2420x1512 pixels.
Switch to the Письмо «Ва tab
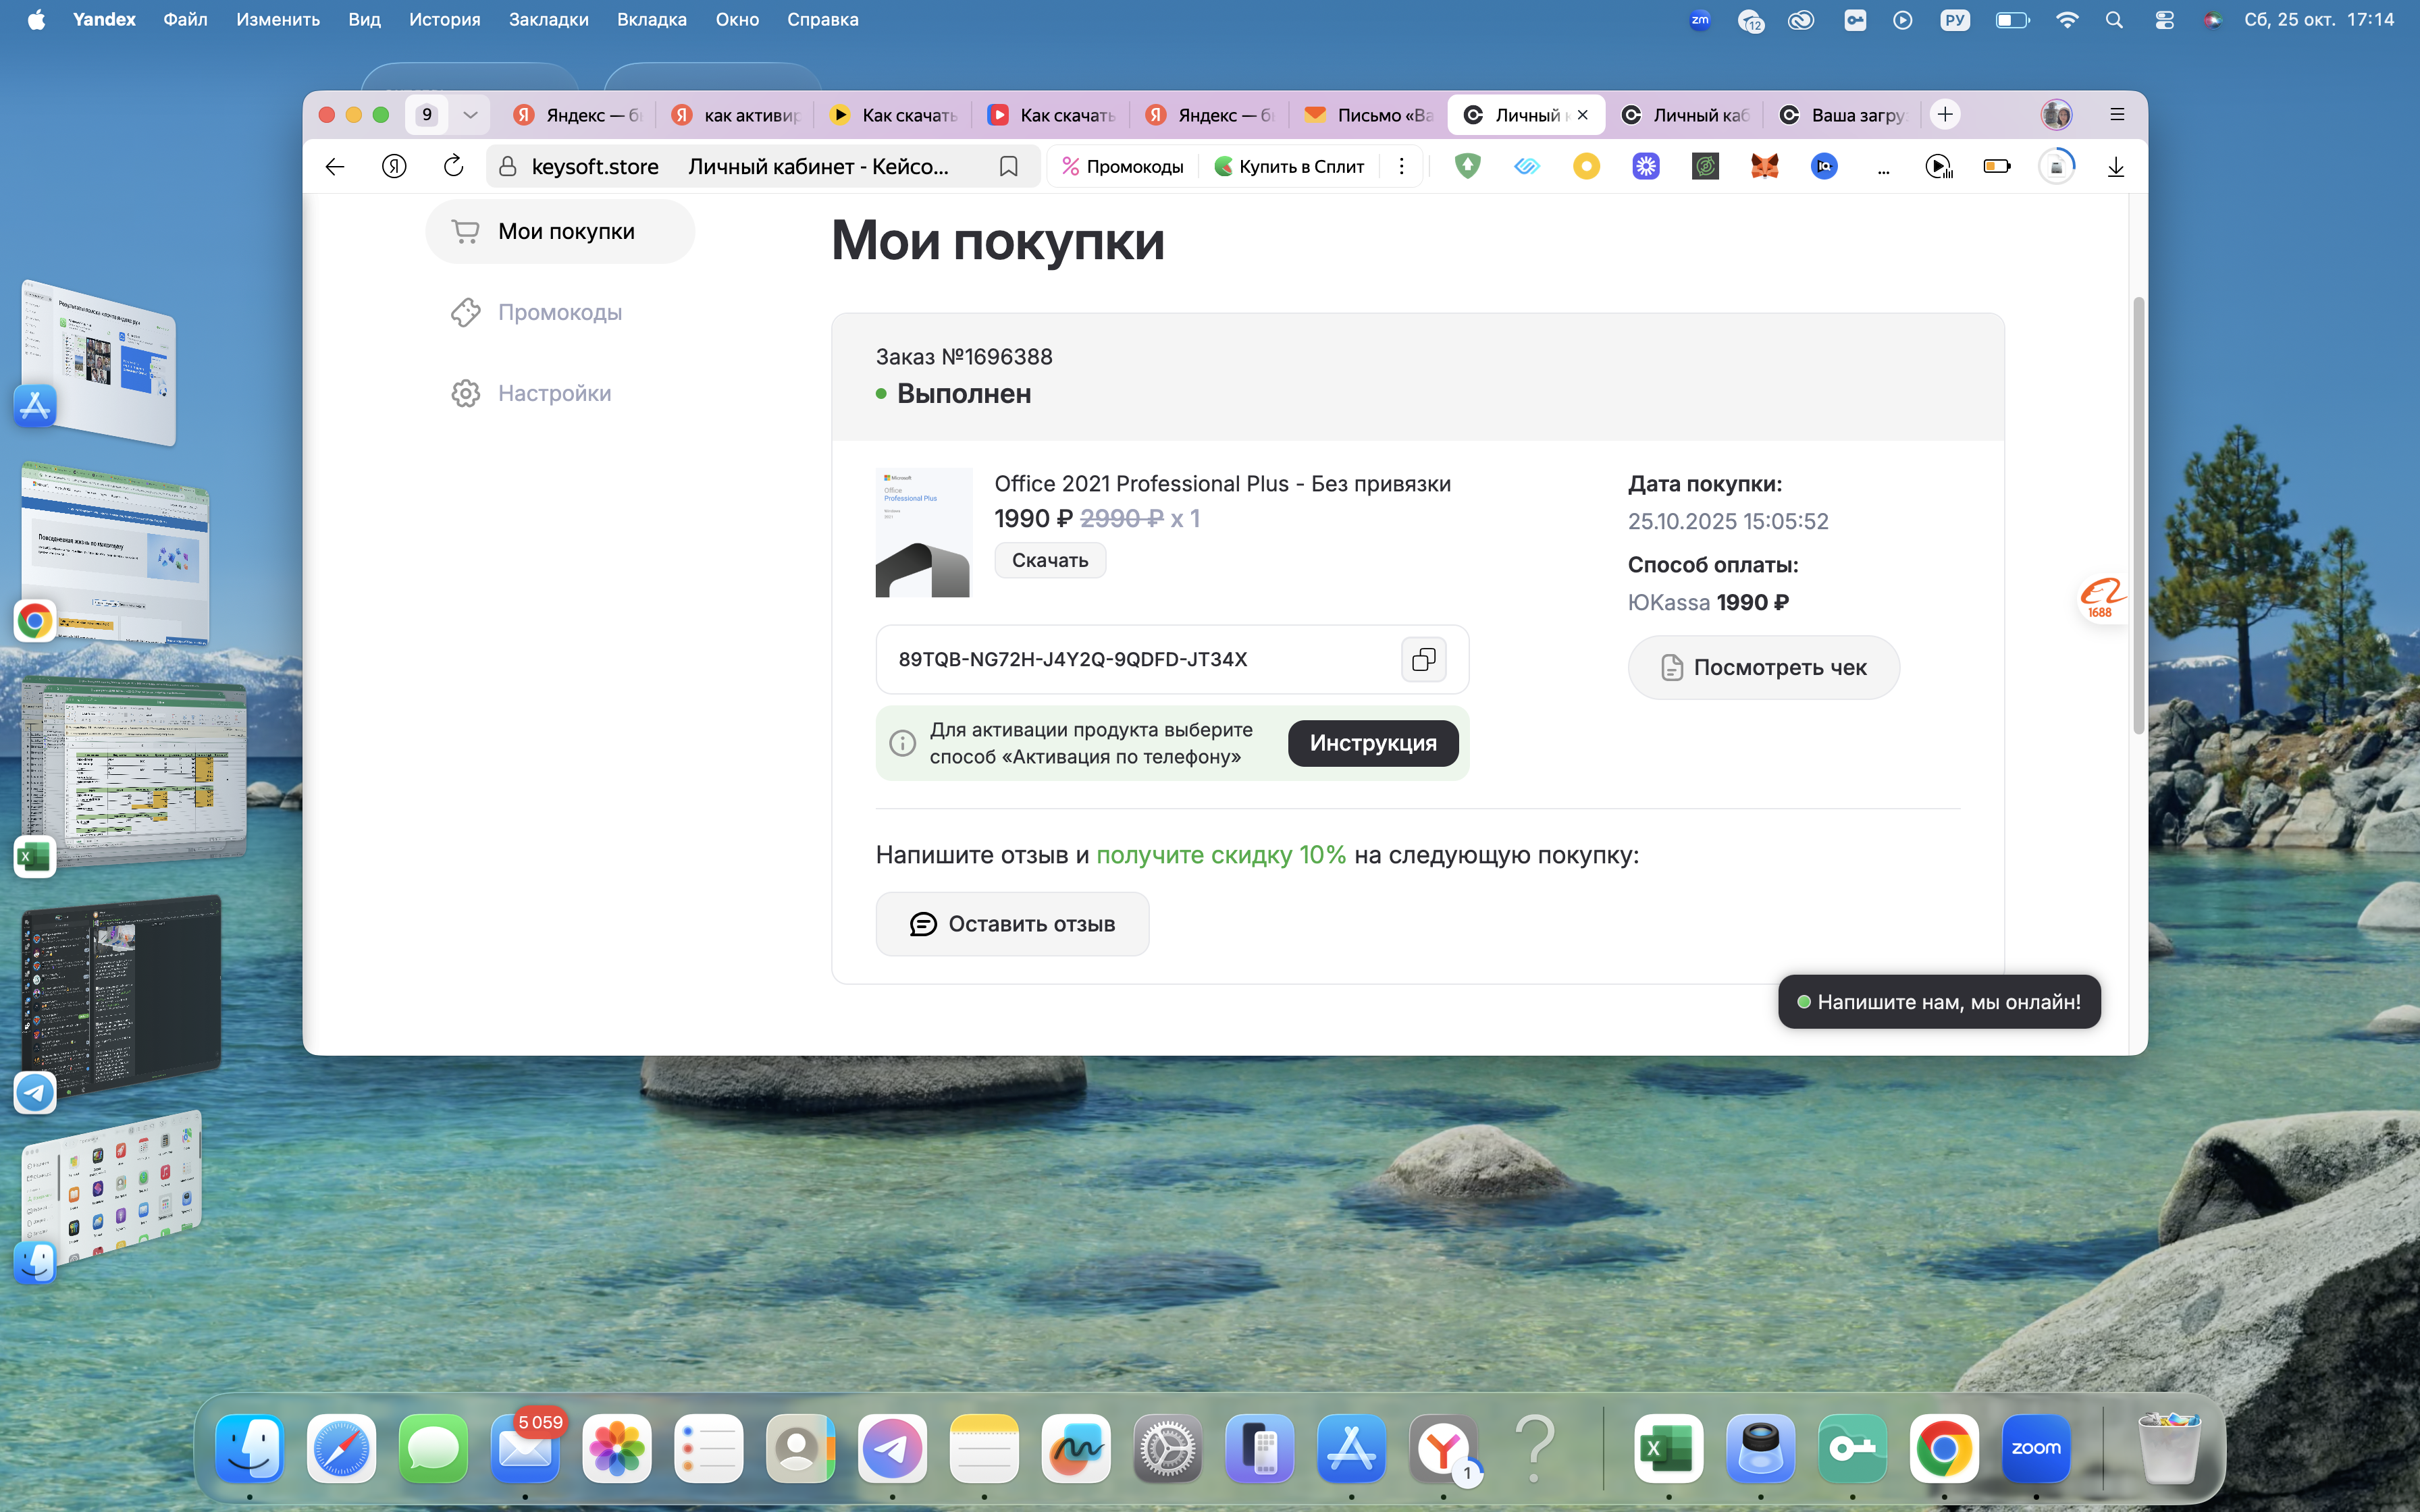tap(1369, 115)
